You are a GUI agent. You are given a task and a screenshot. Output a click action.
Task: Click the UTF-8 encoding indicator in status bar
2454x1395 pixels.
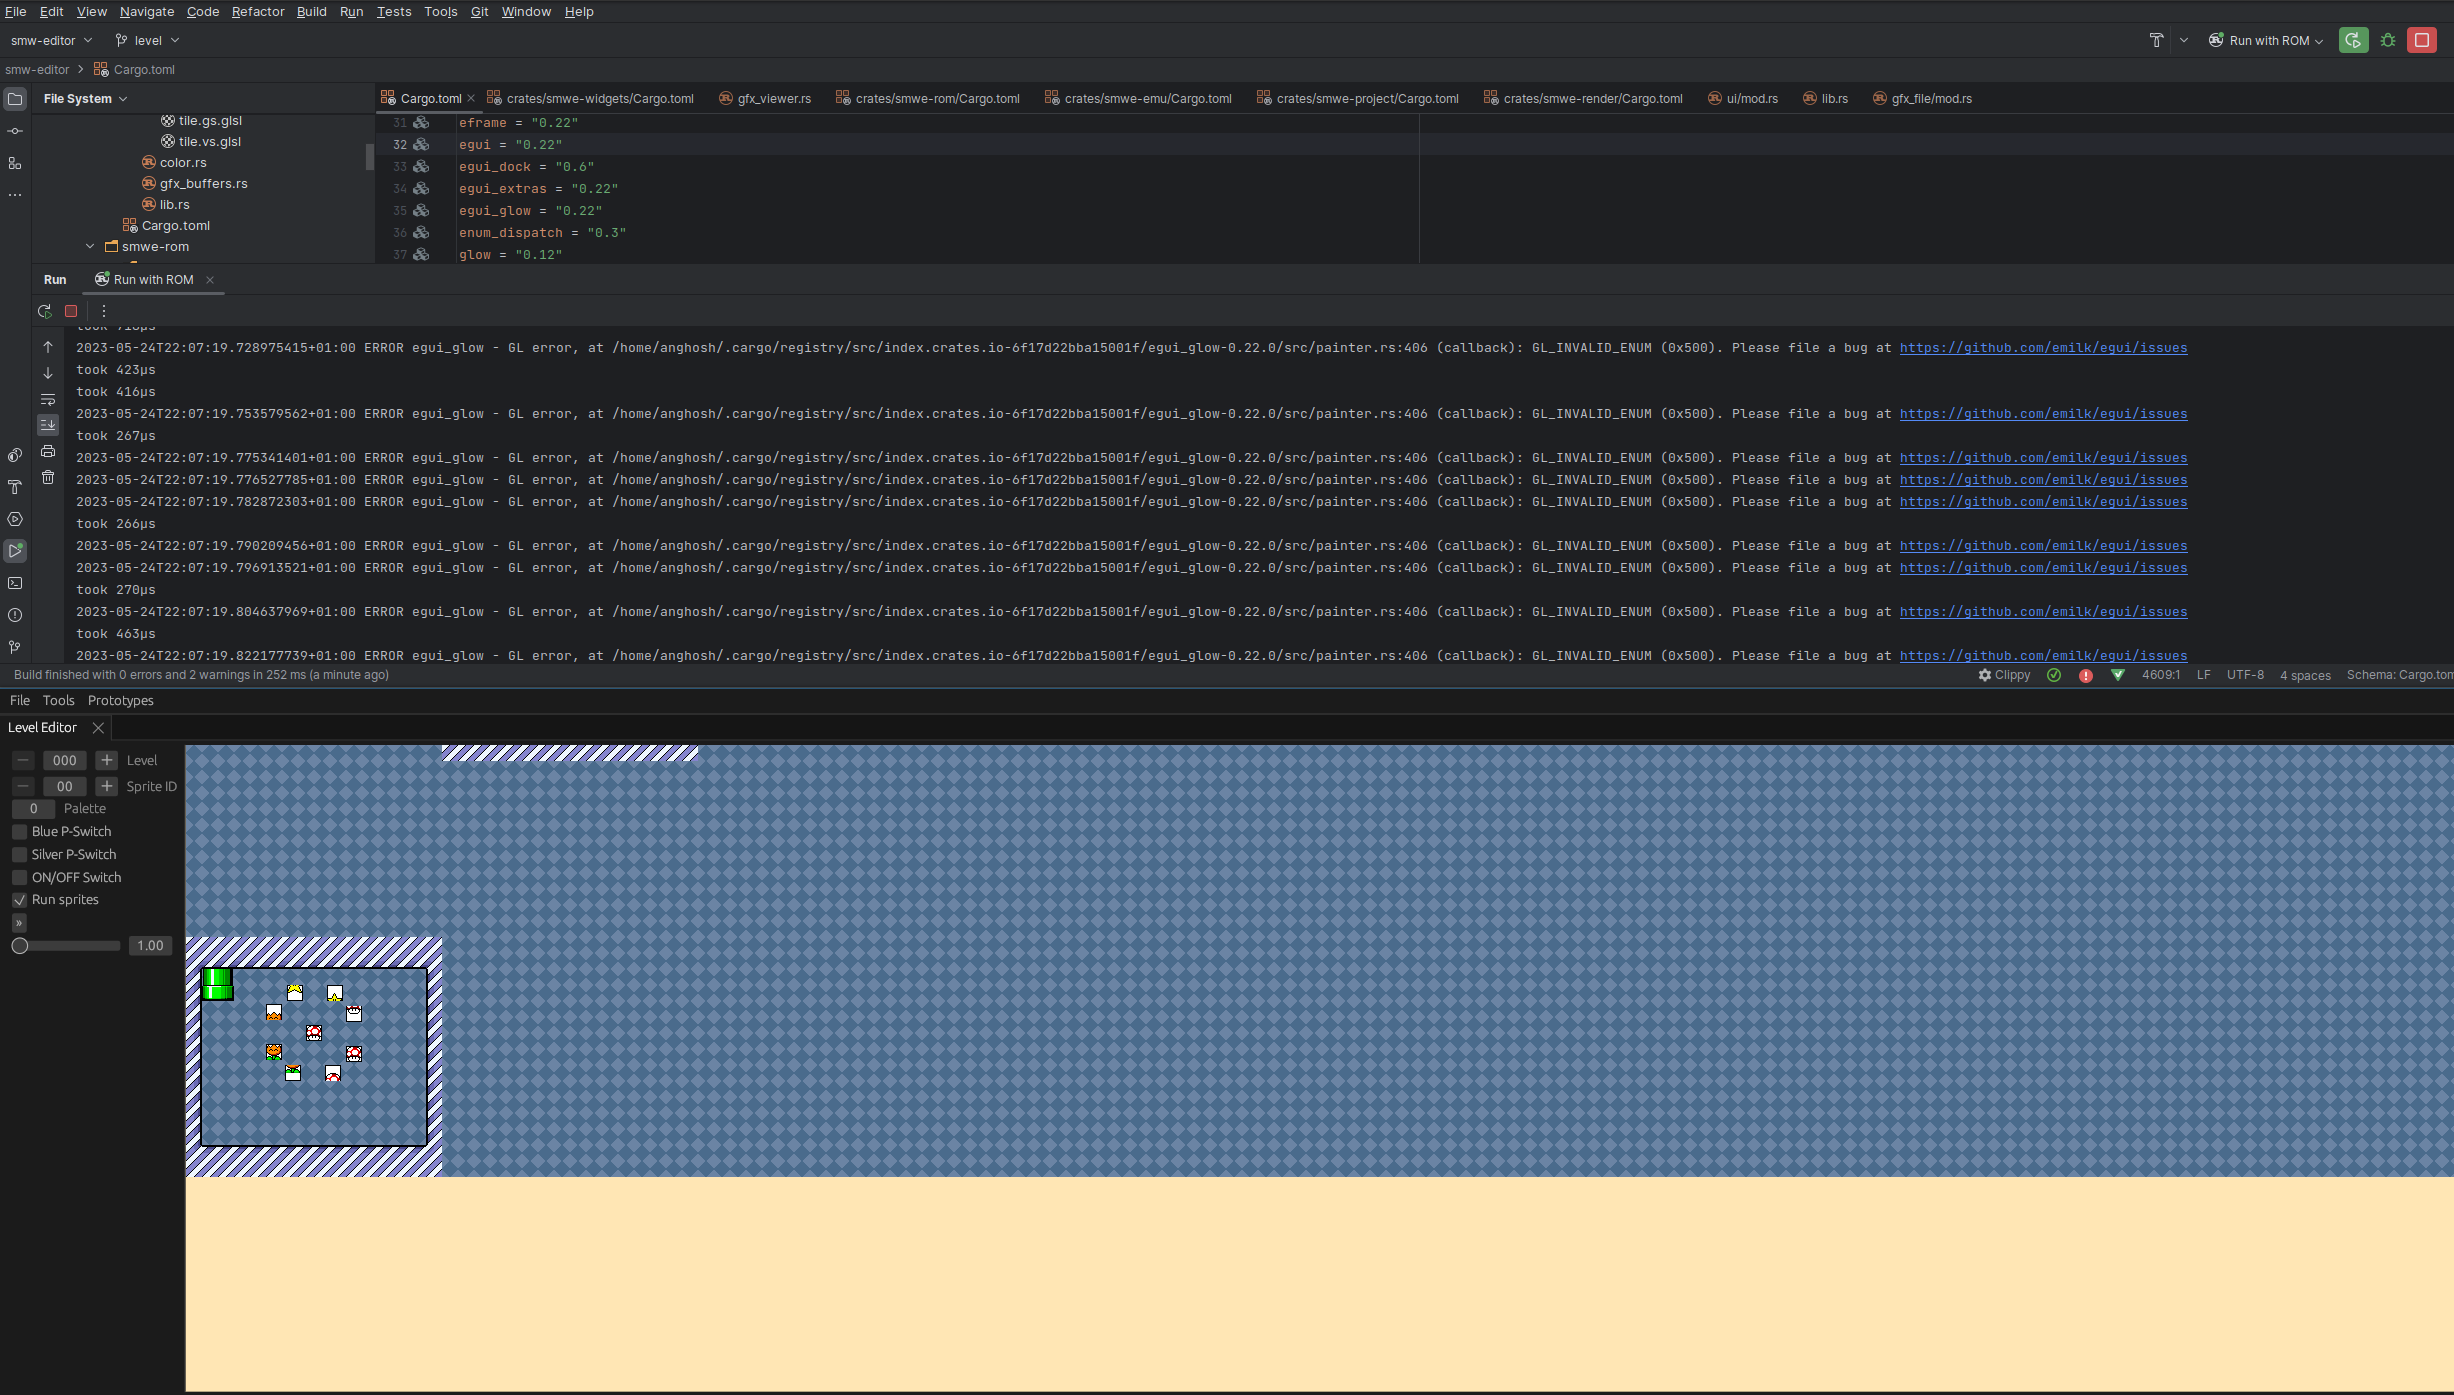pos(2243,675)
